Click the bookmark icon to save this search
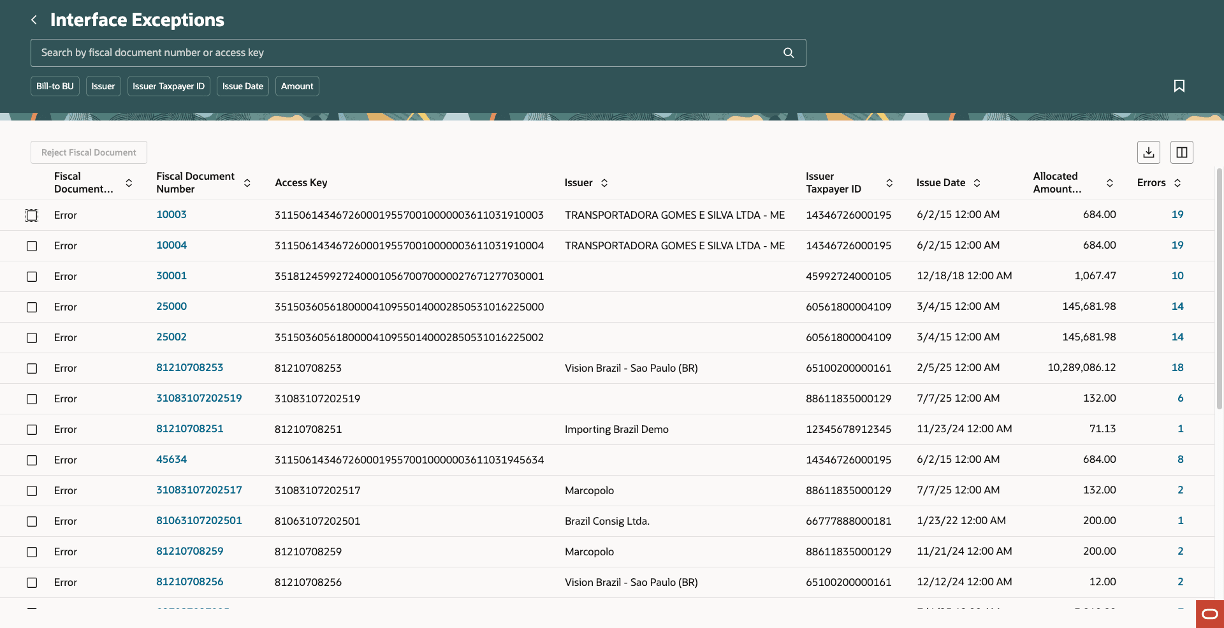This screenshot has width=1224, height=628. (1179, 86)
